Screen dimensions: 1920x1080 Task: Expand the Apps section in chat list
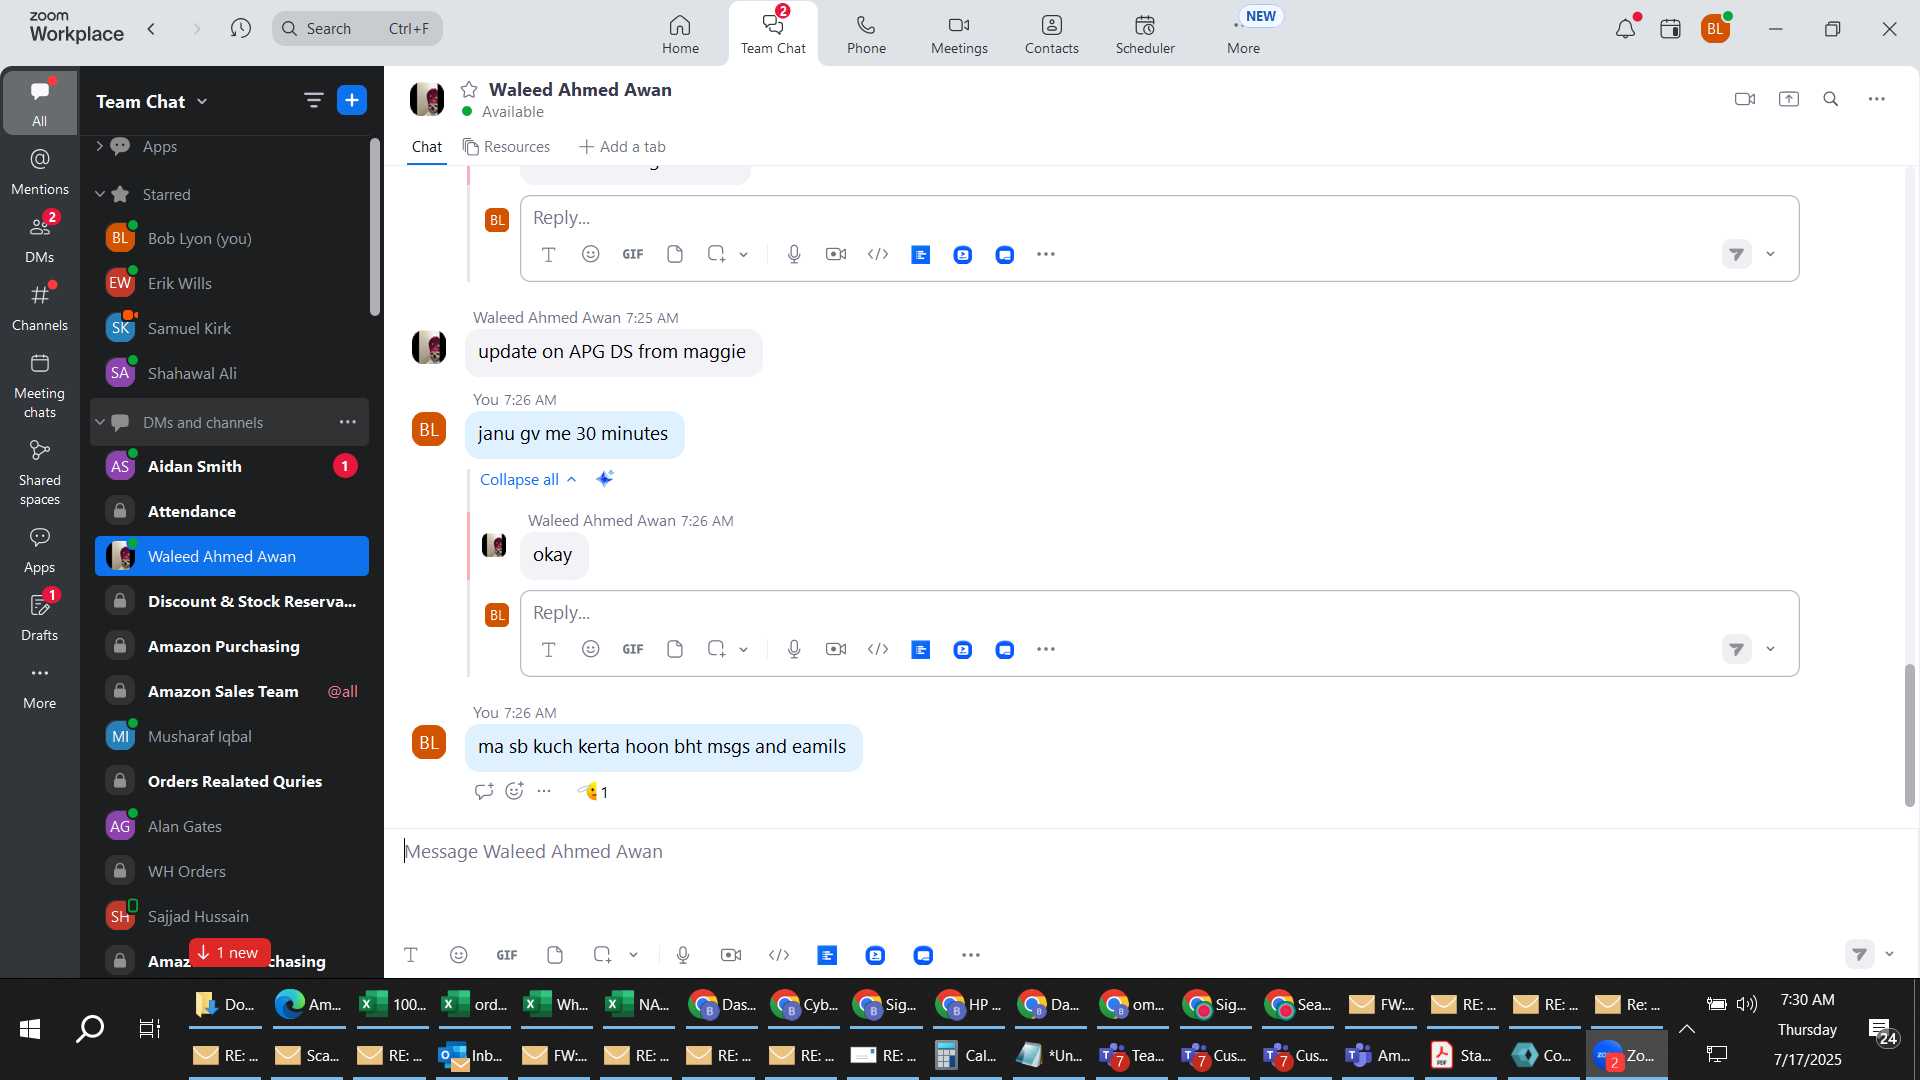click(99, 146)
